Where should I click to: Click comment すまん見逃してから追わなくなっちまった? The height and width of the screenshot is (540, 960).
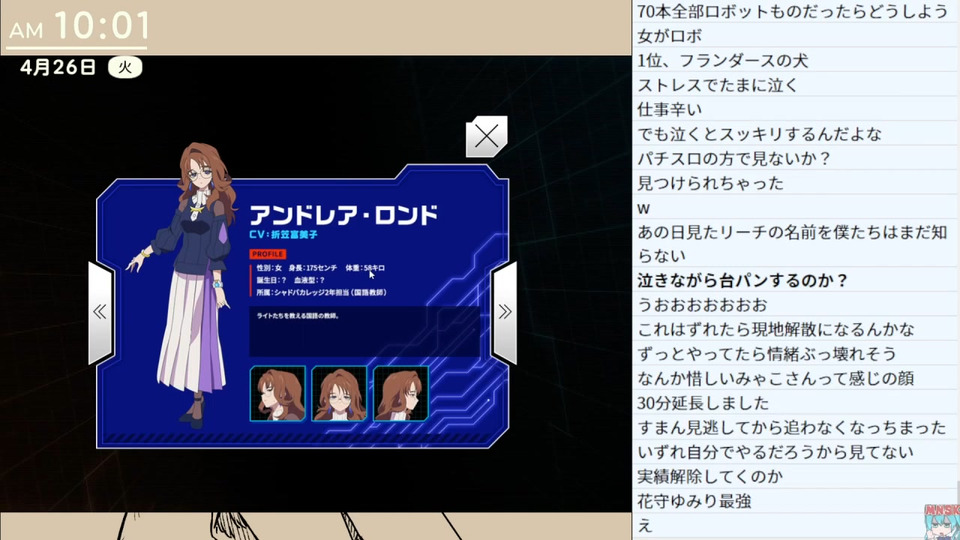pyautogui.click(x=793, y=427)
